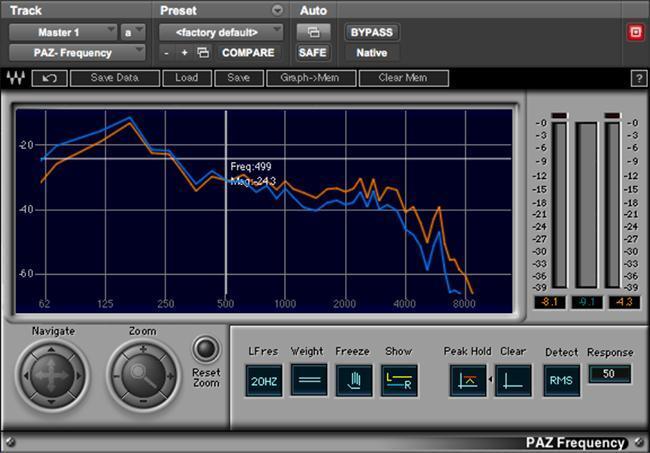
Task: Toggle the Freeze hand button
Action: (354, 380)
